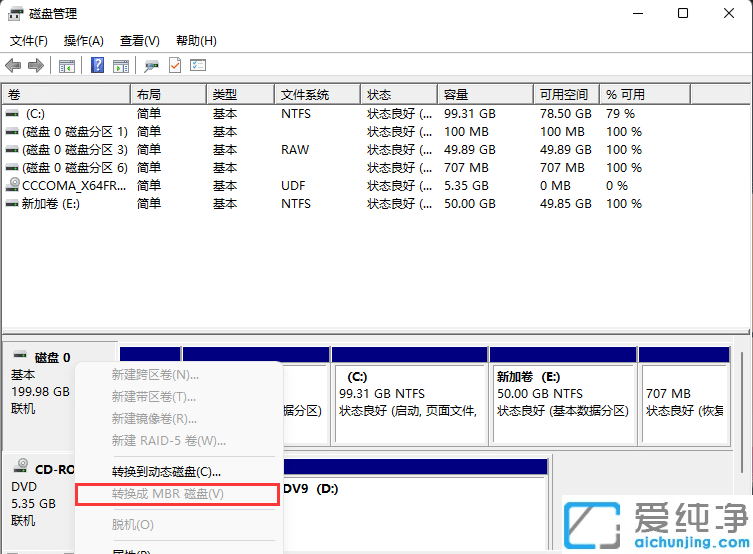
Task: Click the Back arrow toolbar icon
Action: 13,65
